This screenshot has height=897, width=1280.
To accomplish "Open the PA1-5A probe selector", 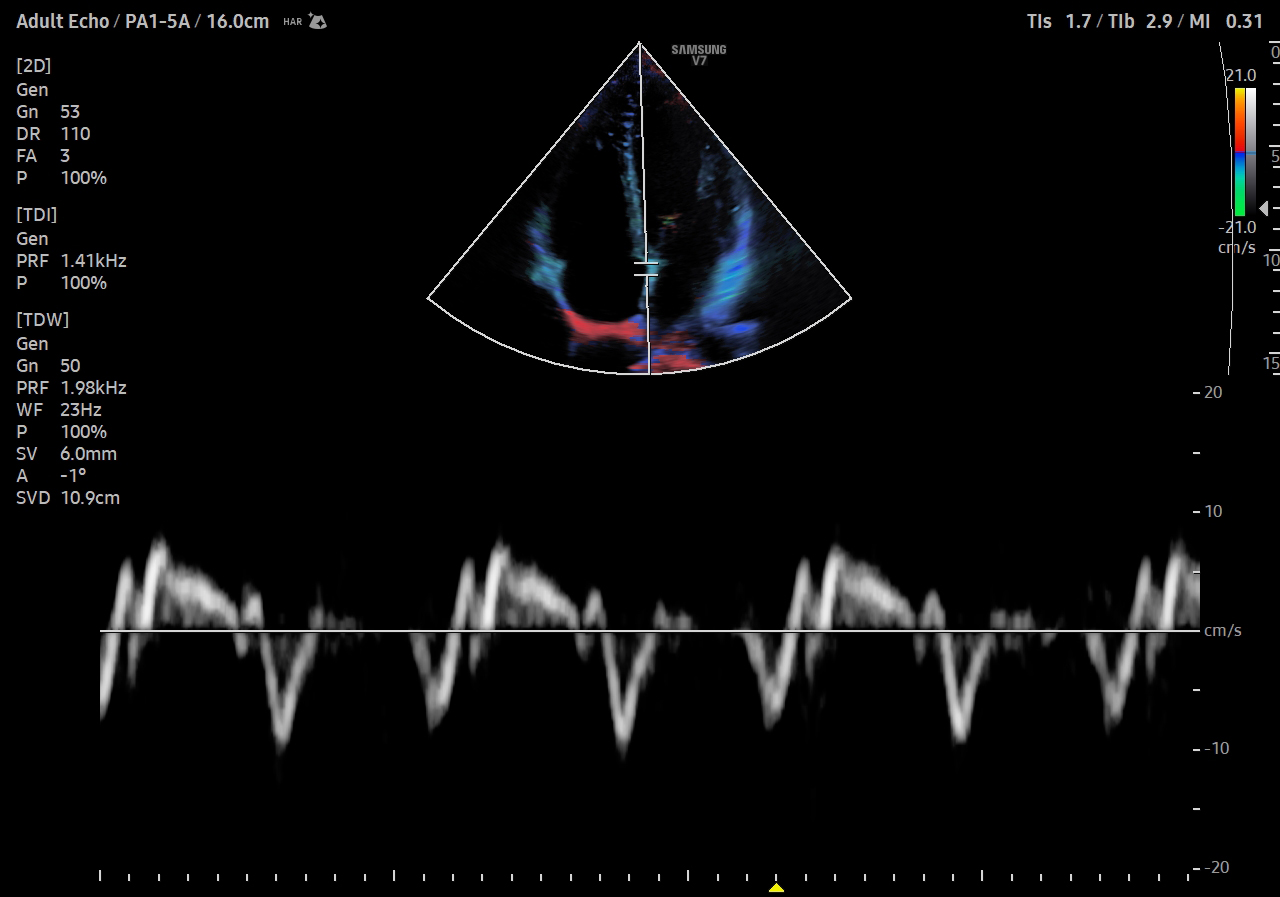I will [x=155, y=20].
